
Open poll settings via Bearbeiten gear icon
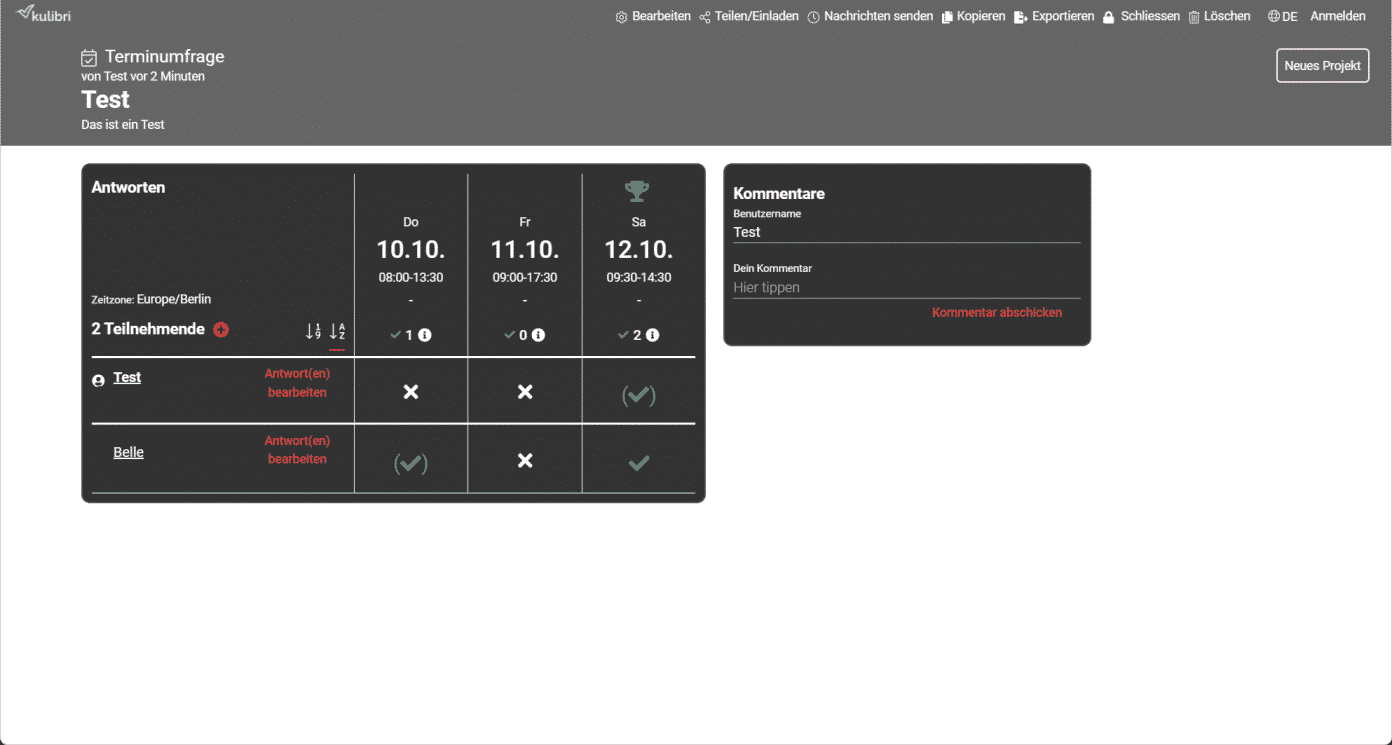click(x=622, y=16)
